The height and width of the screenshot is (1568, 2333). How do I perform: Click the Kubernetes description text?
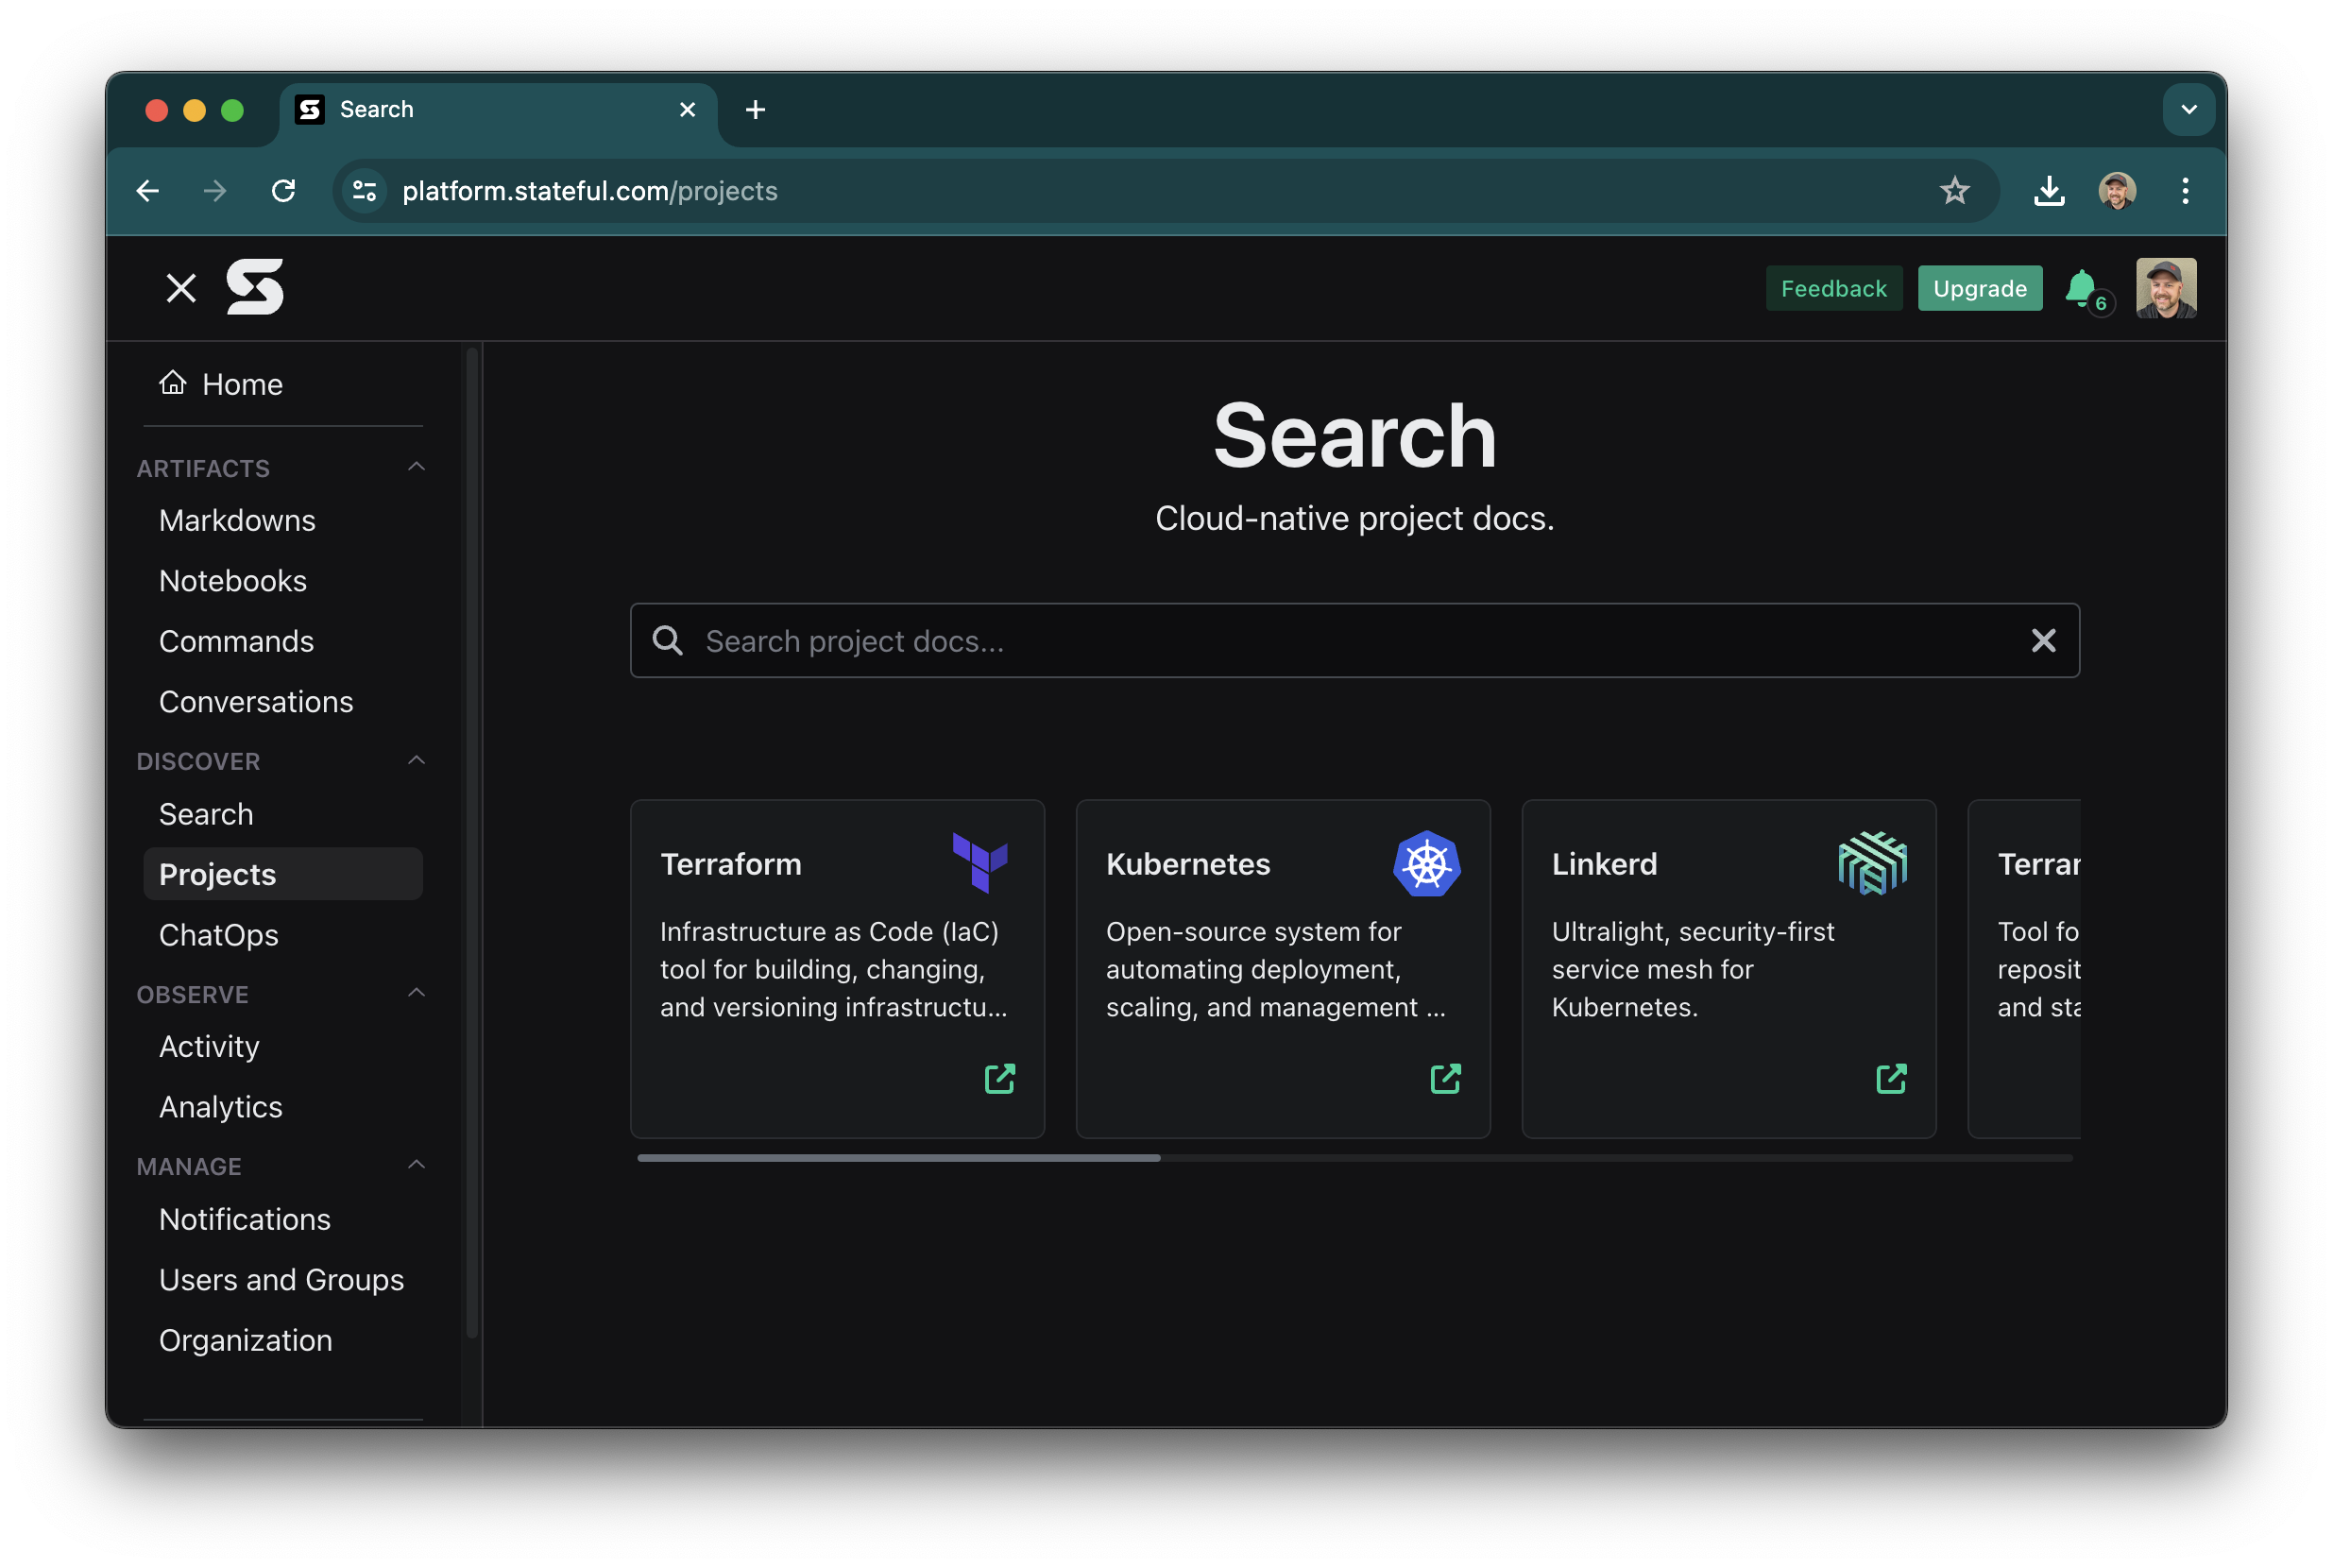(x=1276, y=969)
